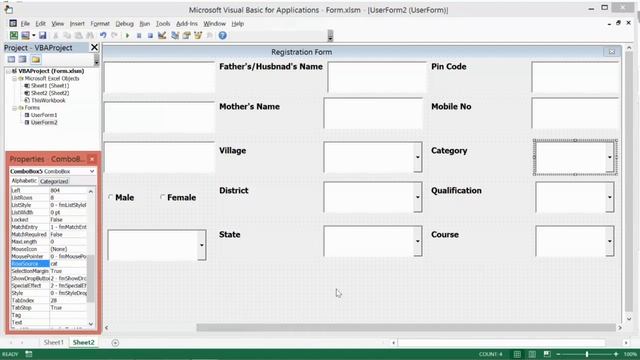The image size is (640, 360).
Task: Open the View menu
Action: (58, 24)
